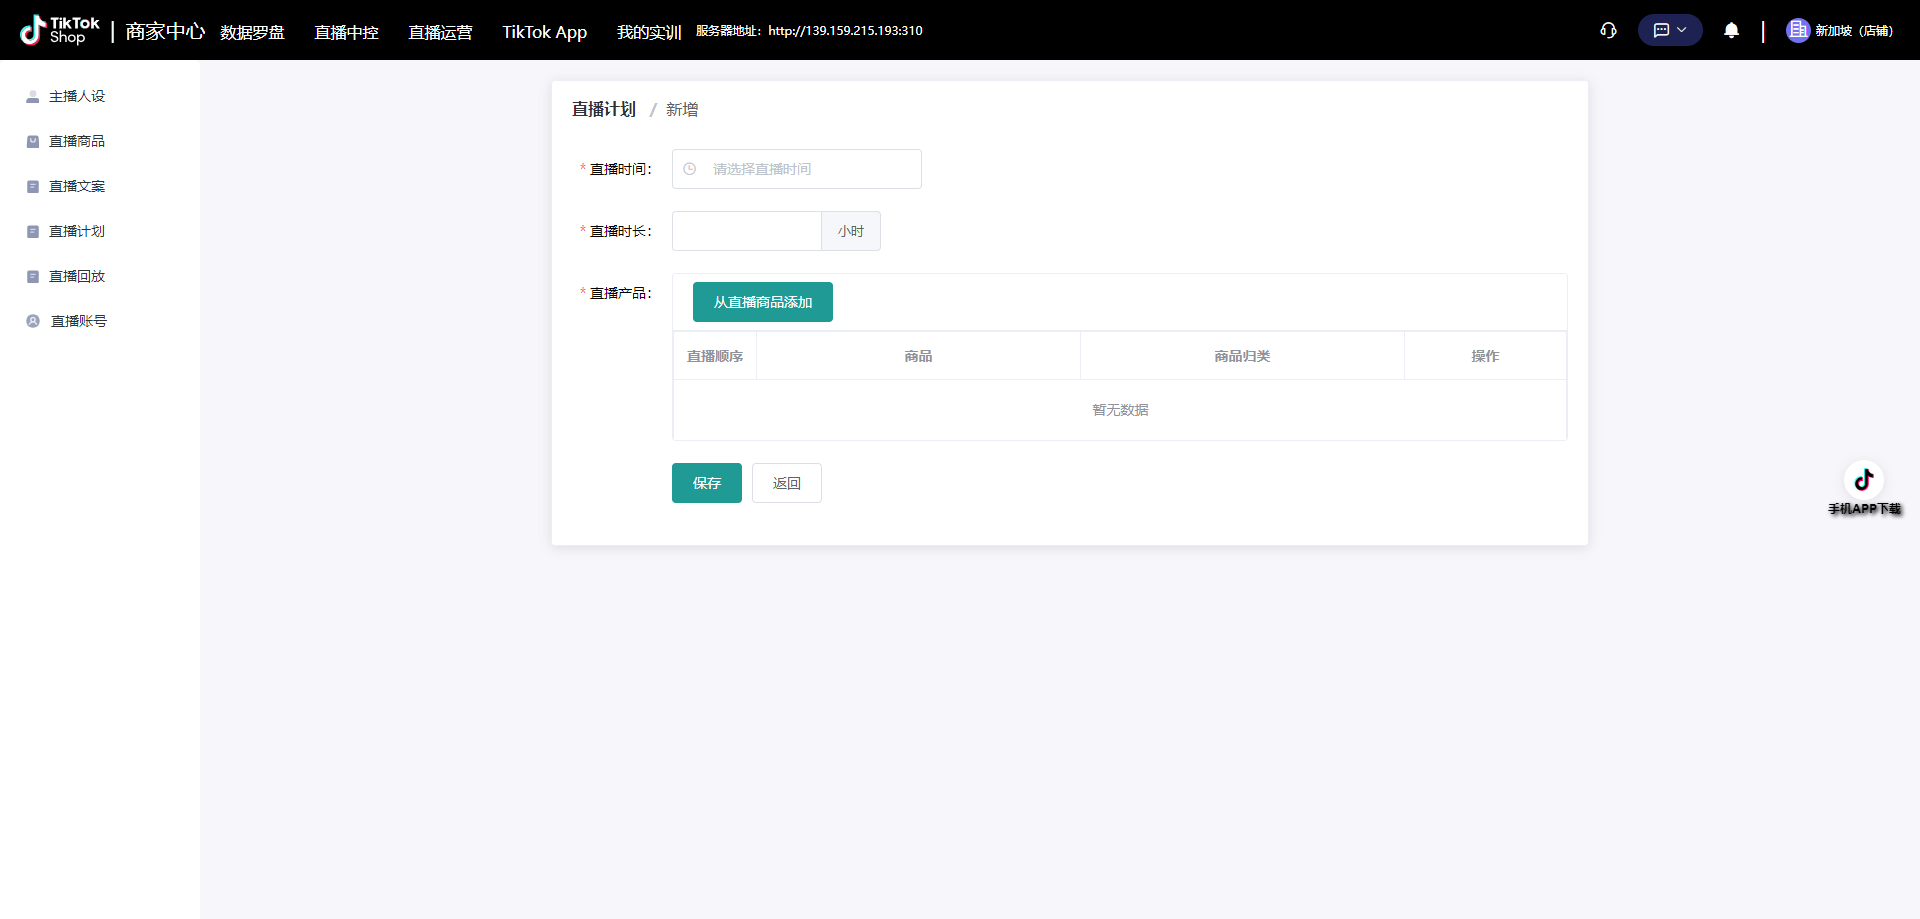The image size is (1920, 919).
Task: Focus the 直播时长 hours input field
Action: tap(746, 231)
